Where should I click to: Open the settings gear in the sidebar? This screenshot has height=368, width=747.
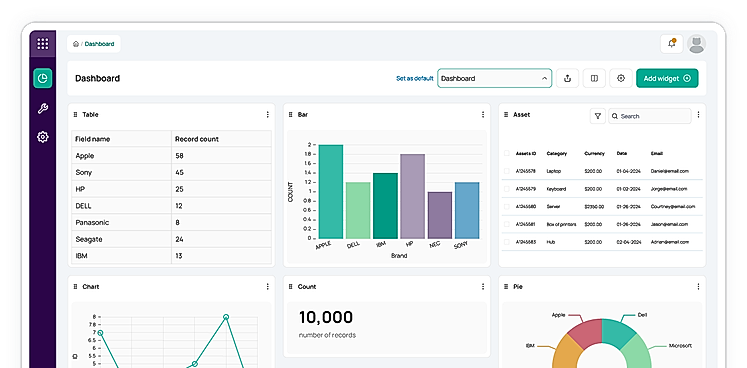pos(42,137)
